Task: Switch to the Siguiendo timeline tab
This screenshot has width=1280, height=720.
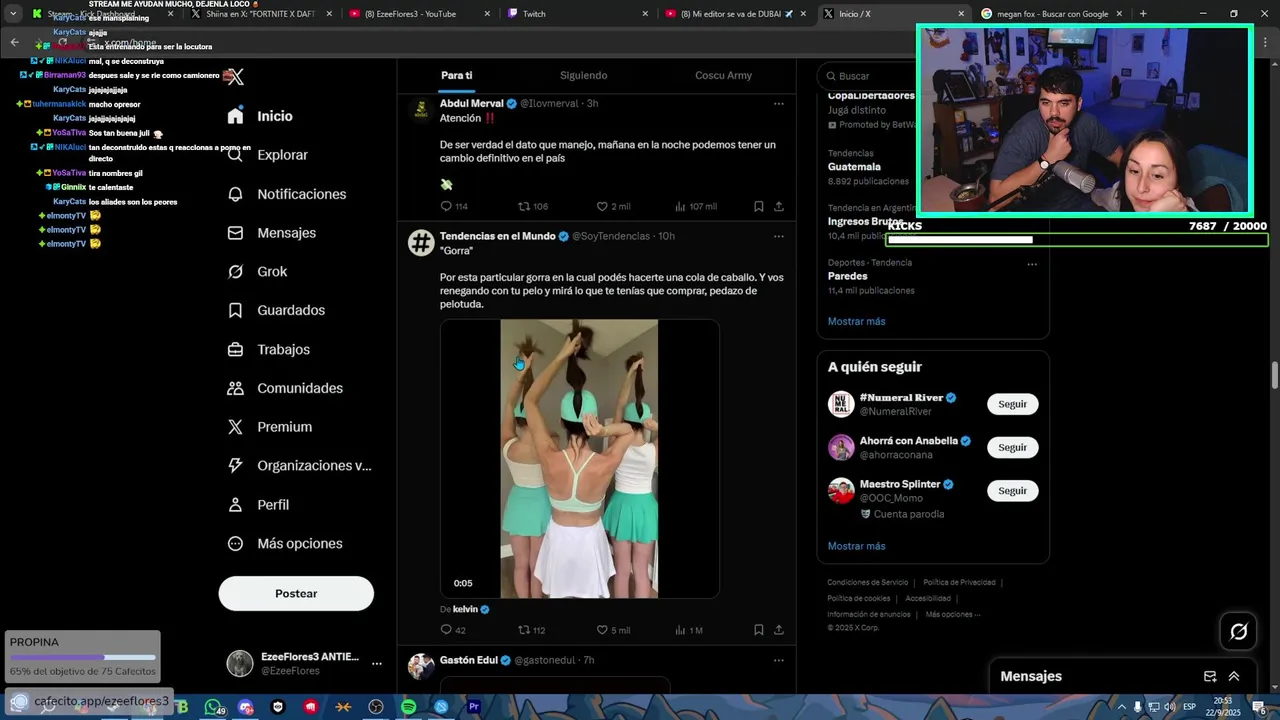Action: [x=583, y=75]
